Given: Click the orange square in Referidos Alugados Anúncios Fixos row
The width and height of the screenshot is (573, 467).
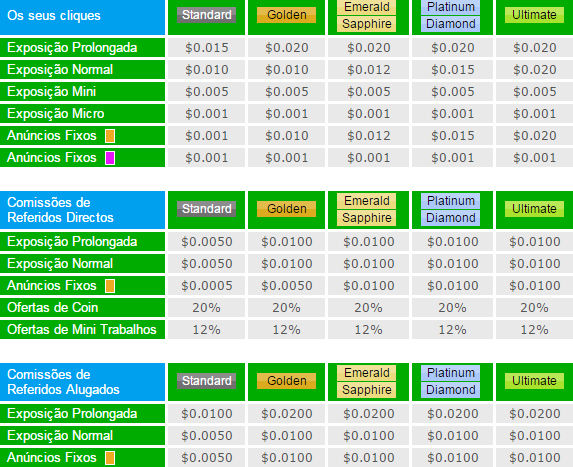Looking at the screenshot, I should (x=110, y=457).
